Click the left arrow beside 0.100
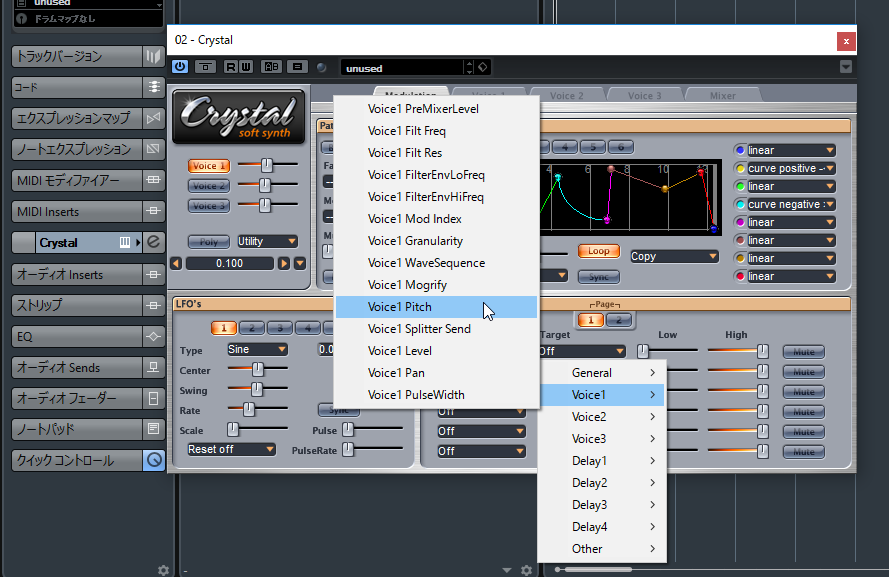This screenshot has width=889, height=577. click(176, 264)
